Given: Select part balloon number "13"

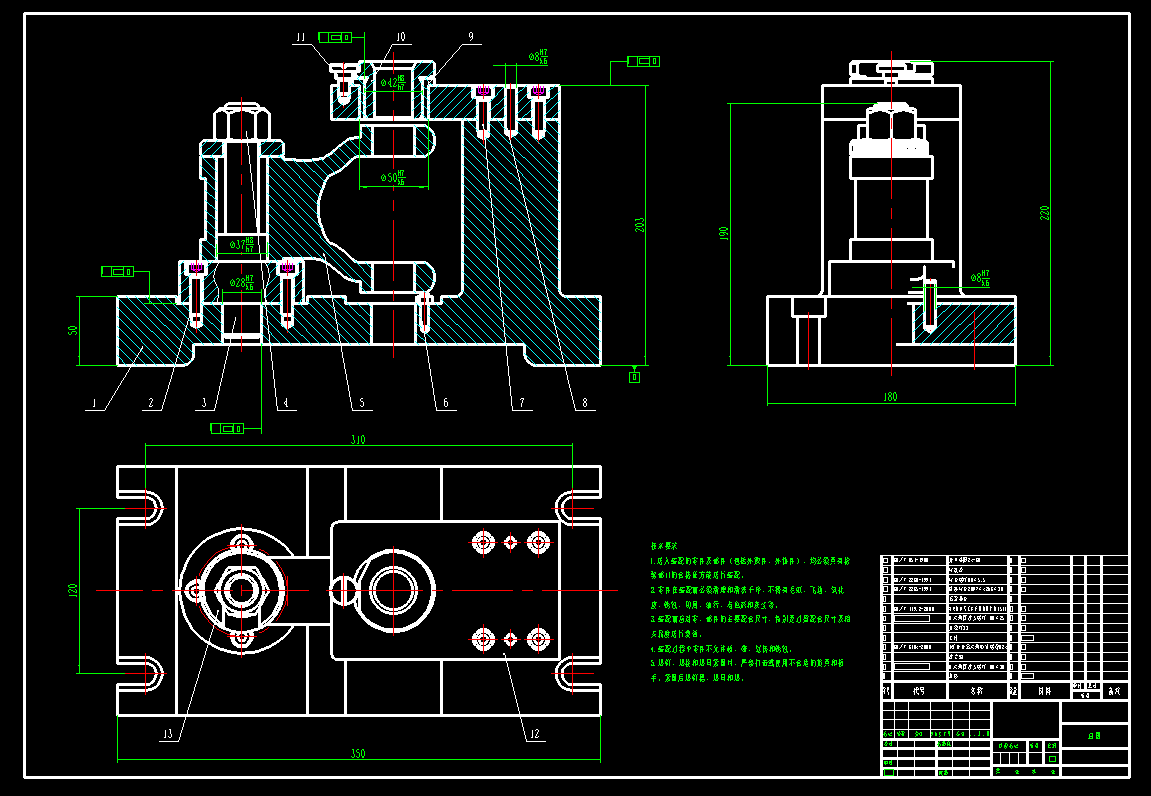Looking at the screenshot, I should [167, 734].
